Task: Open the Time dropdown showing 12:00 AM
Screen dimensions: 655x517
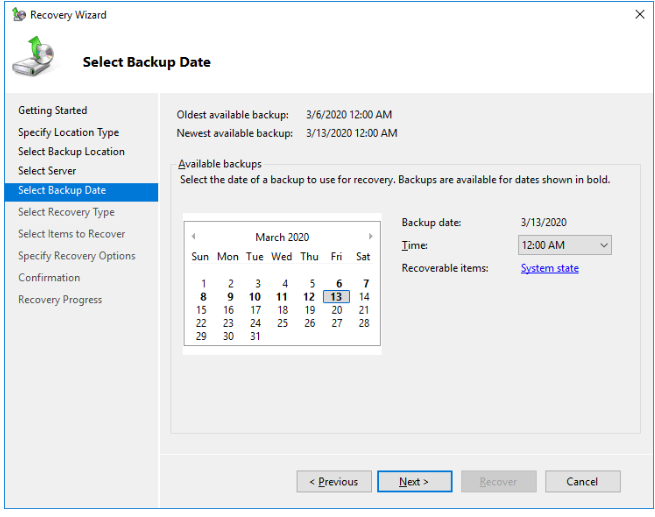Action: tap(565, 245)
